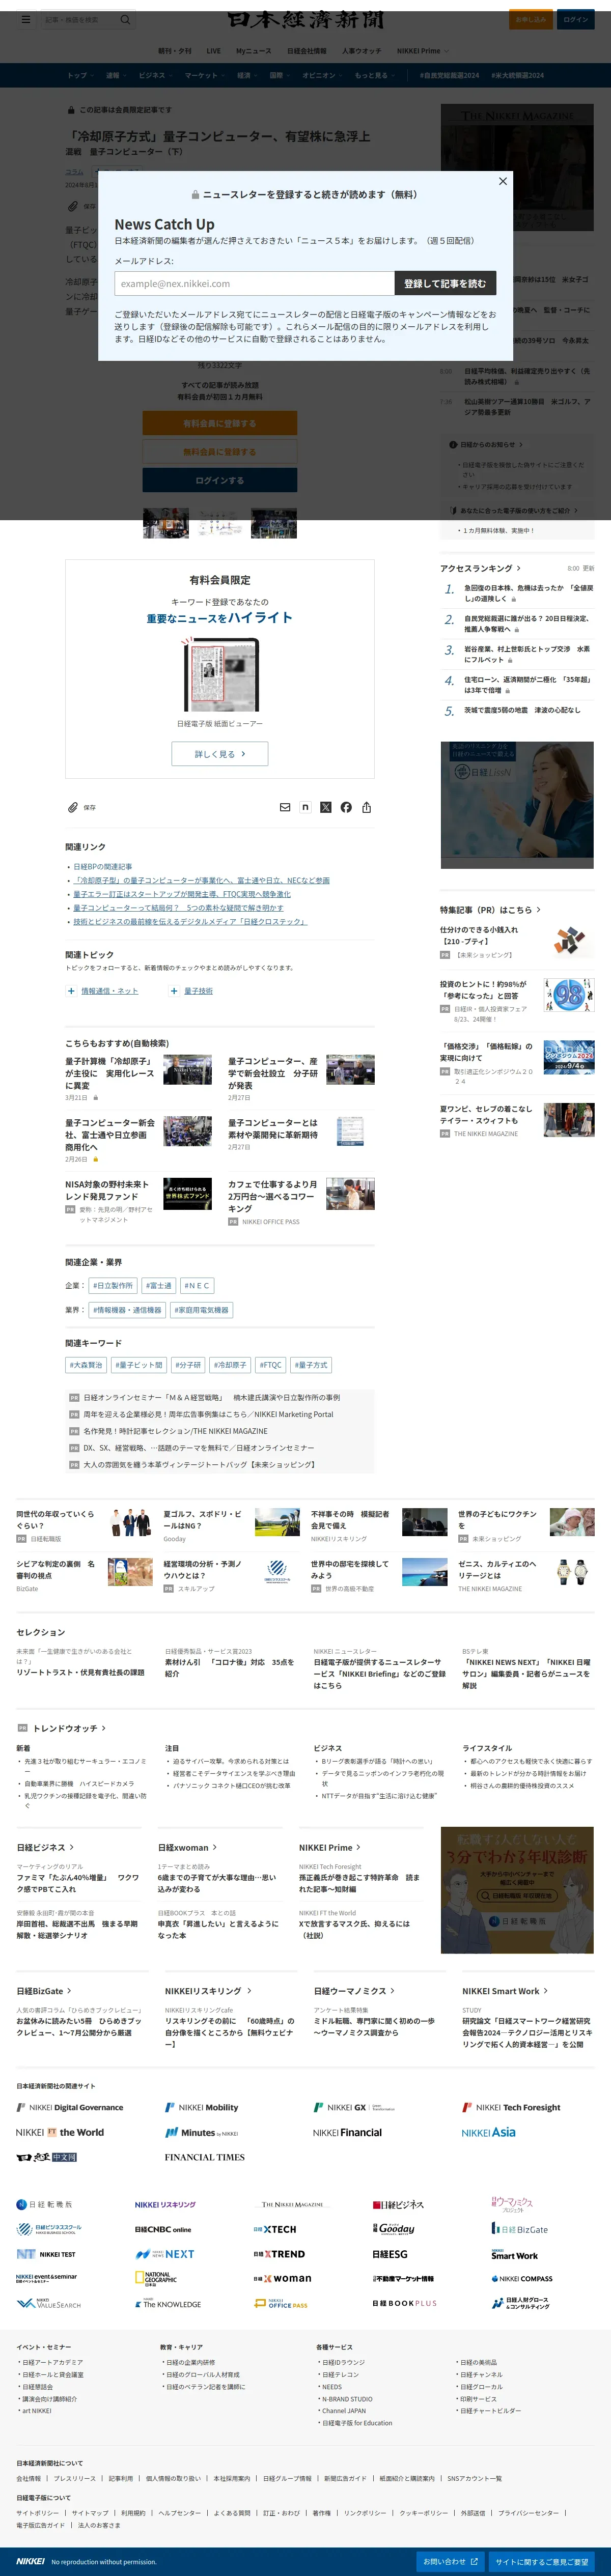Select 人事ウオッチ in top menu
611x2576 pixels.
[361, 50]
